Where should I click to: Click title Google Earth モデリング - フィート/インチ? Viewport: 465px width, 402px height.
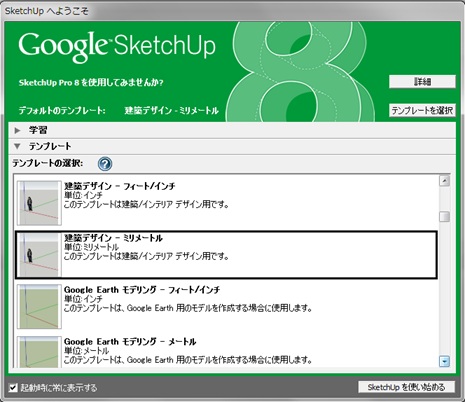(142, 290)
